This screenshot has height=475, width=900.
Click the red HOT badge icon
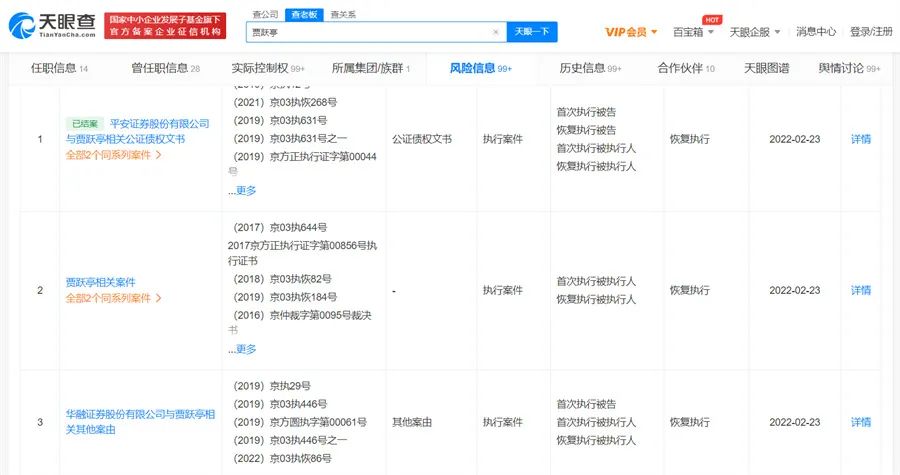point(712,19)
